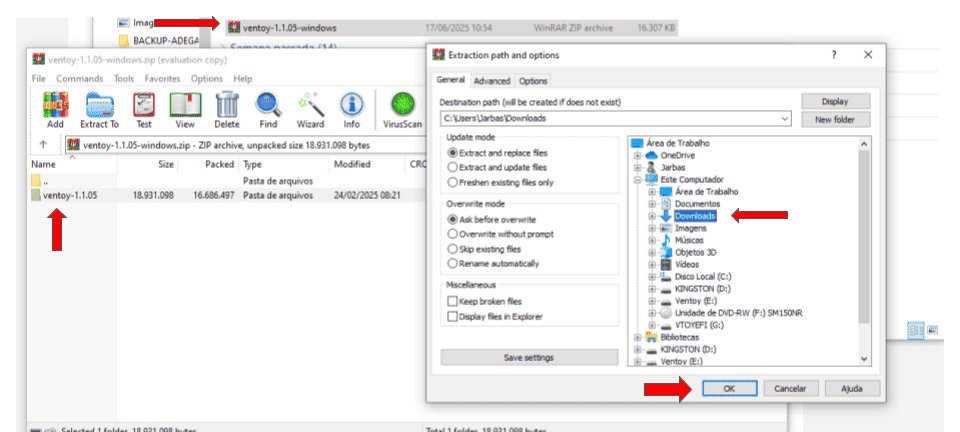
Task: Collapse the Este Computador tree node
Action: click(x=637, y=179)
